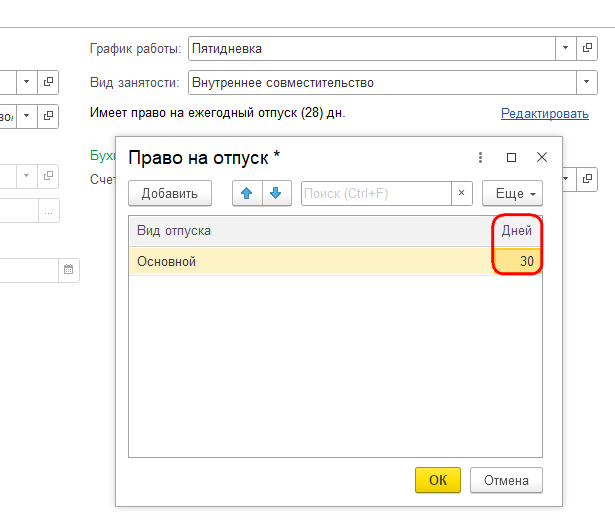Image resolution: width=615 pixels, height=529 pixels.
Task: Move the row up with the blue up arrow
Action: [x=247, y=193]
